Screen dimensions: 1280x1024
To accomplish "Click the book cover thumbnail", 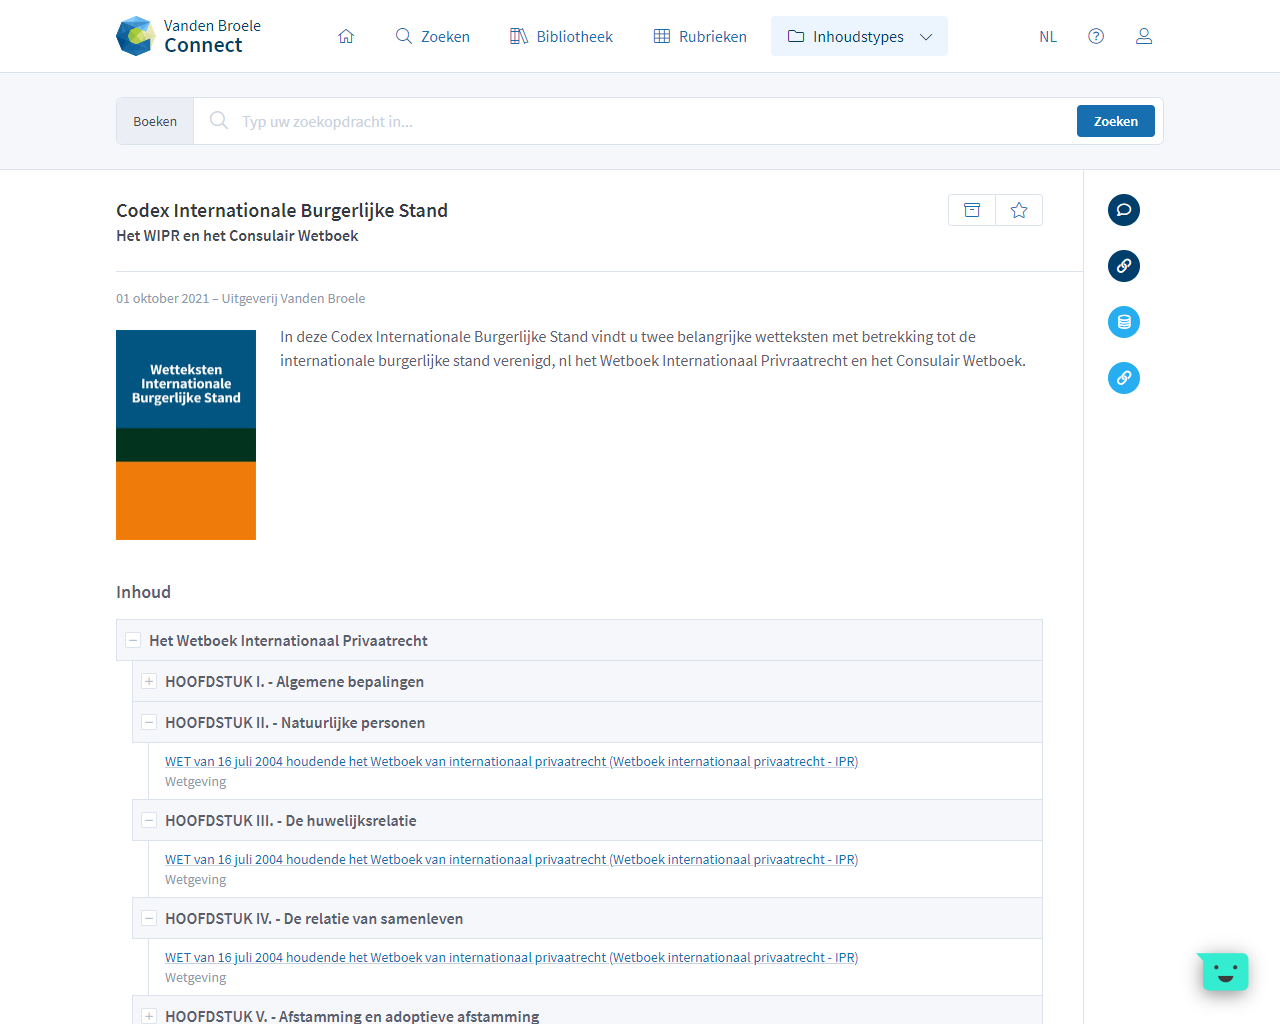I will point(186,435).
